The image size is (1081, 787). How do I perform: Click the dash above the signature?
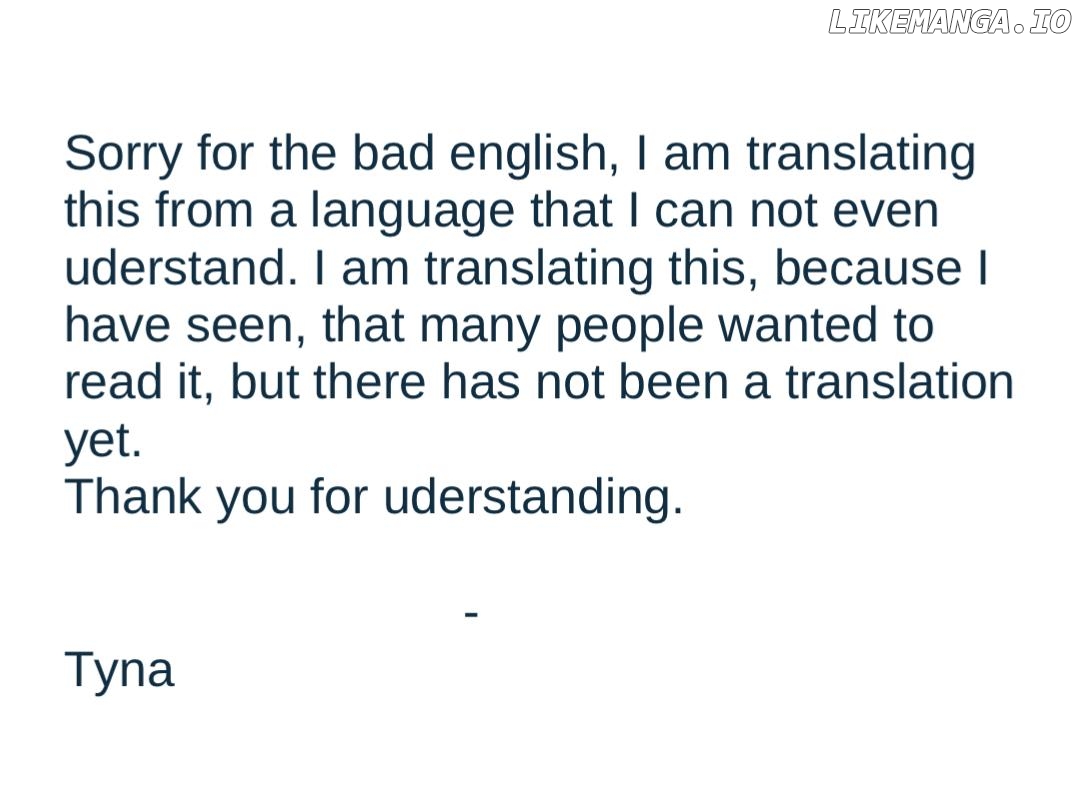click(472, 612)
